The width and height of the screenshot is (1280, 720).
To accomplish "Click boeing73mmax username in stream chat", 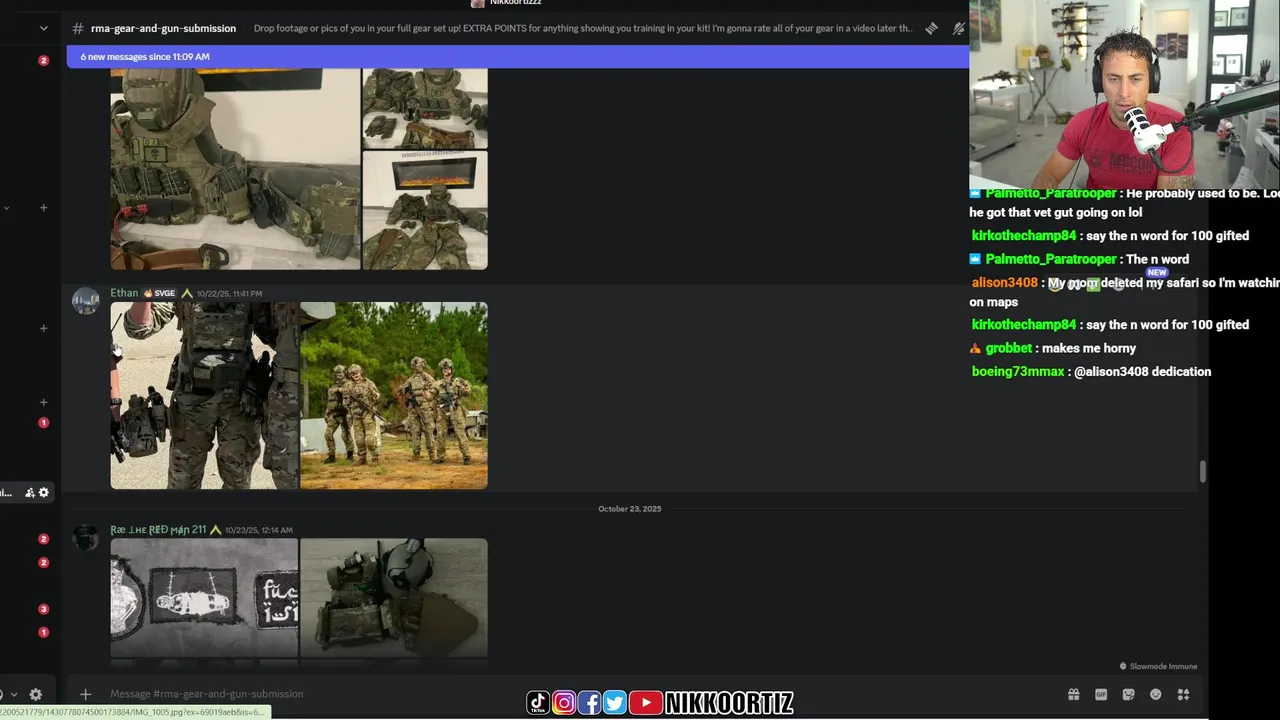I will click(x=1018, y=372).
